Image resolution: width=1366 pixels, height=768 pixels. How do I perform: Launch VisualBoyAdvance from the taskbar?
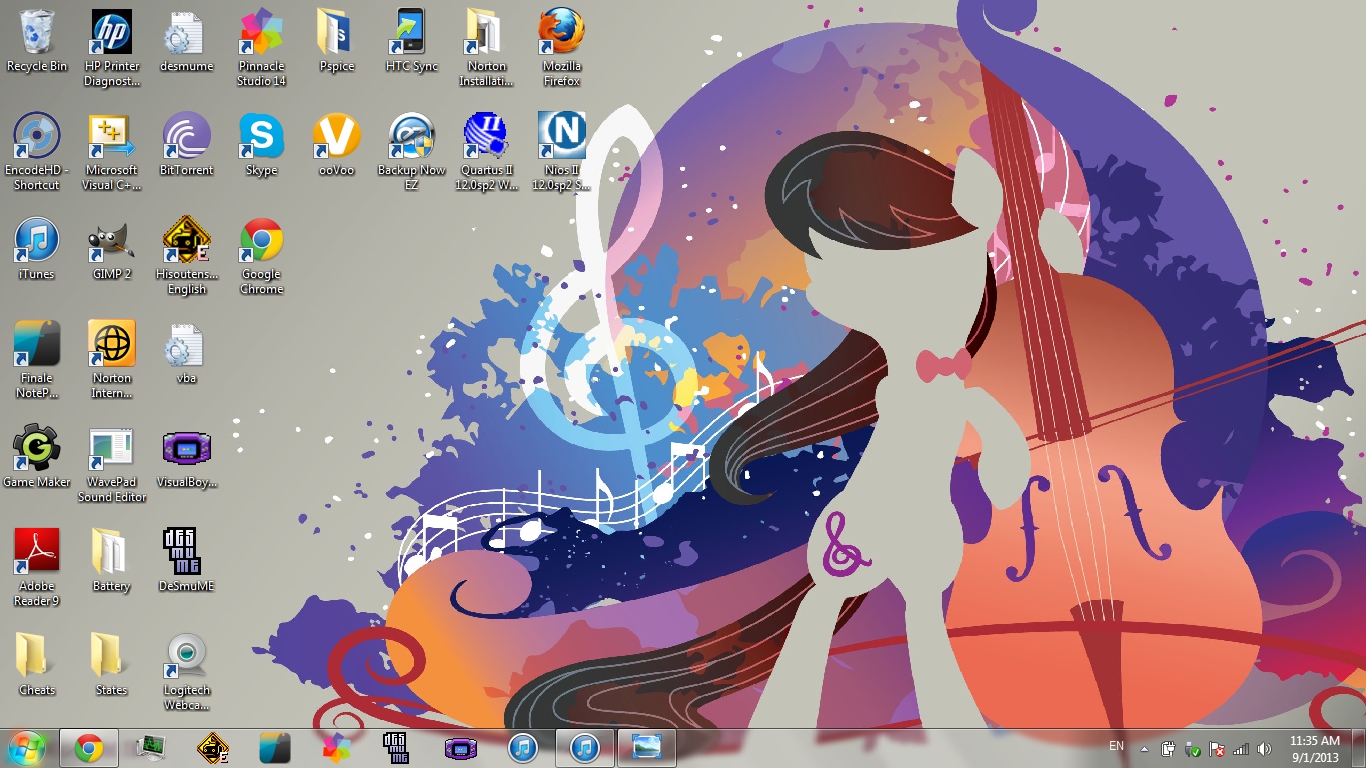(461, 748)
